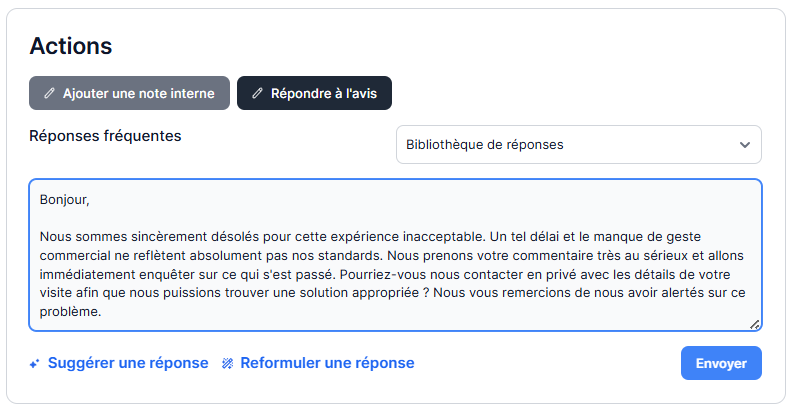Click the Suggérer une réponse link
Viewport: 795px width, 410px height.
(128, 363)
